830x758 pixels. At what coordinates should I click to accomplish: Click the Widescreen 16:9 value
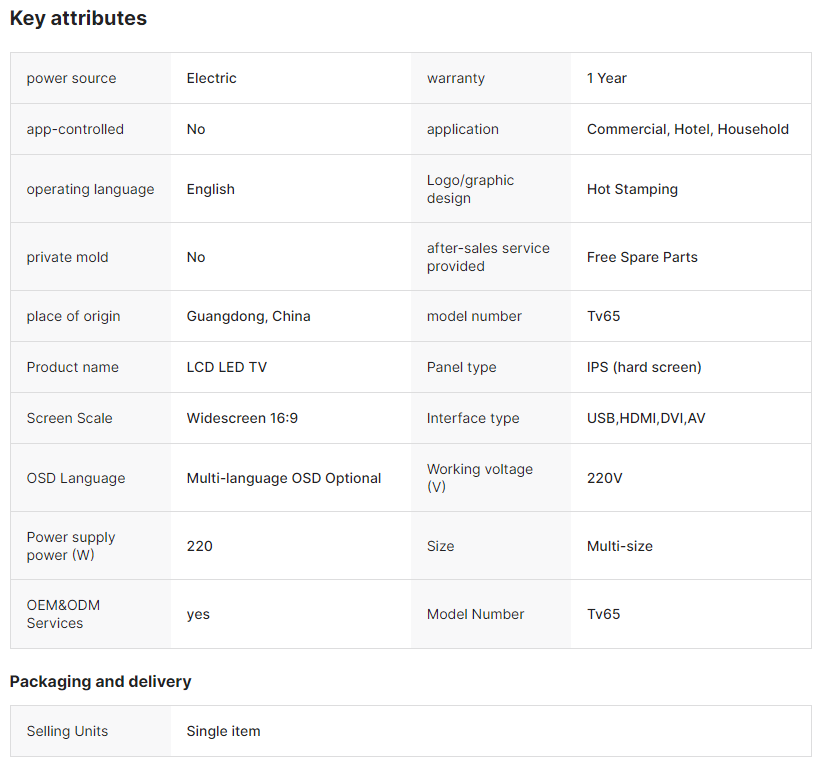[242, 418]
